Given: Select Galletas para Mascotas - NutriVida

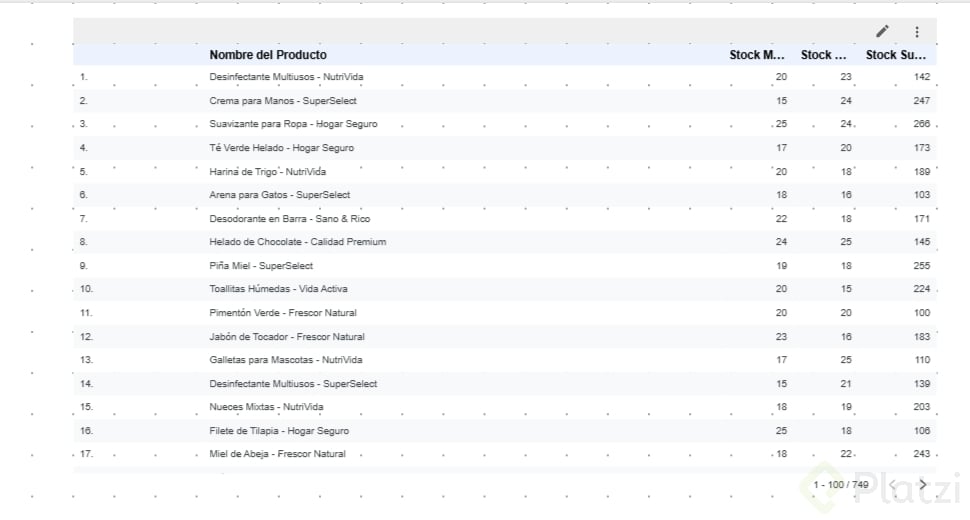Looking at the screenshot, I should (286, 360).
